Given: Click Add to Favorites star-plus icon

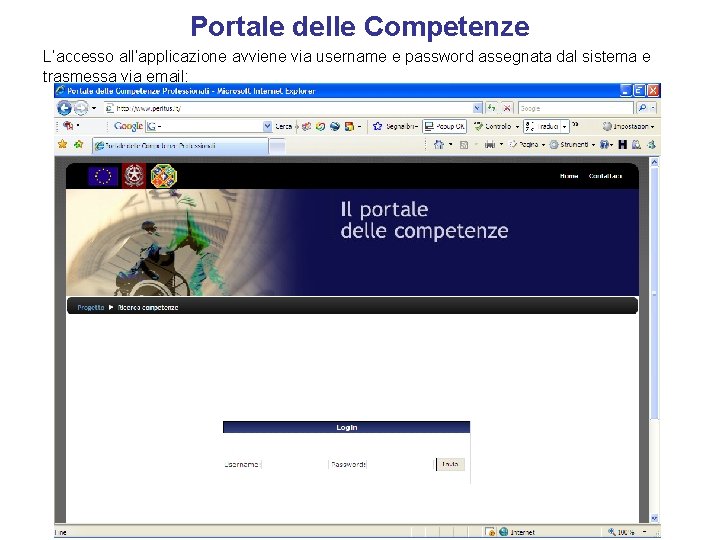Looking at the screenshot, I should (79, 144).
